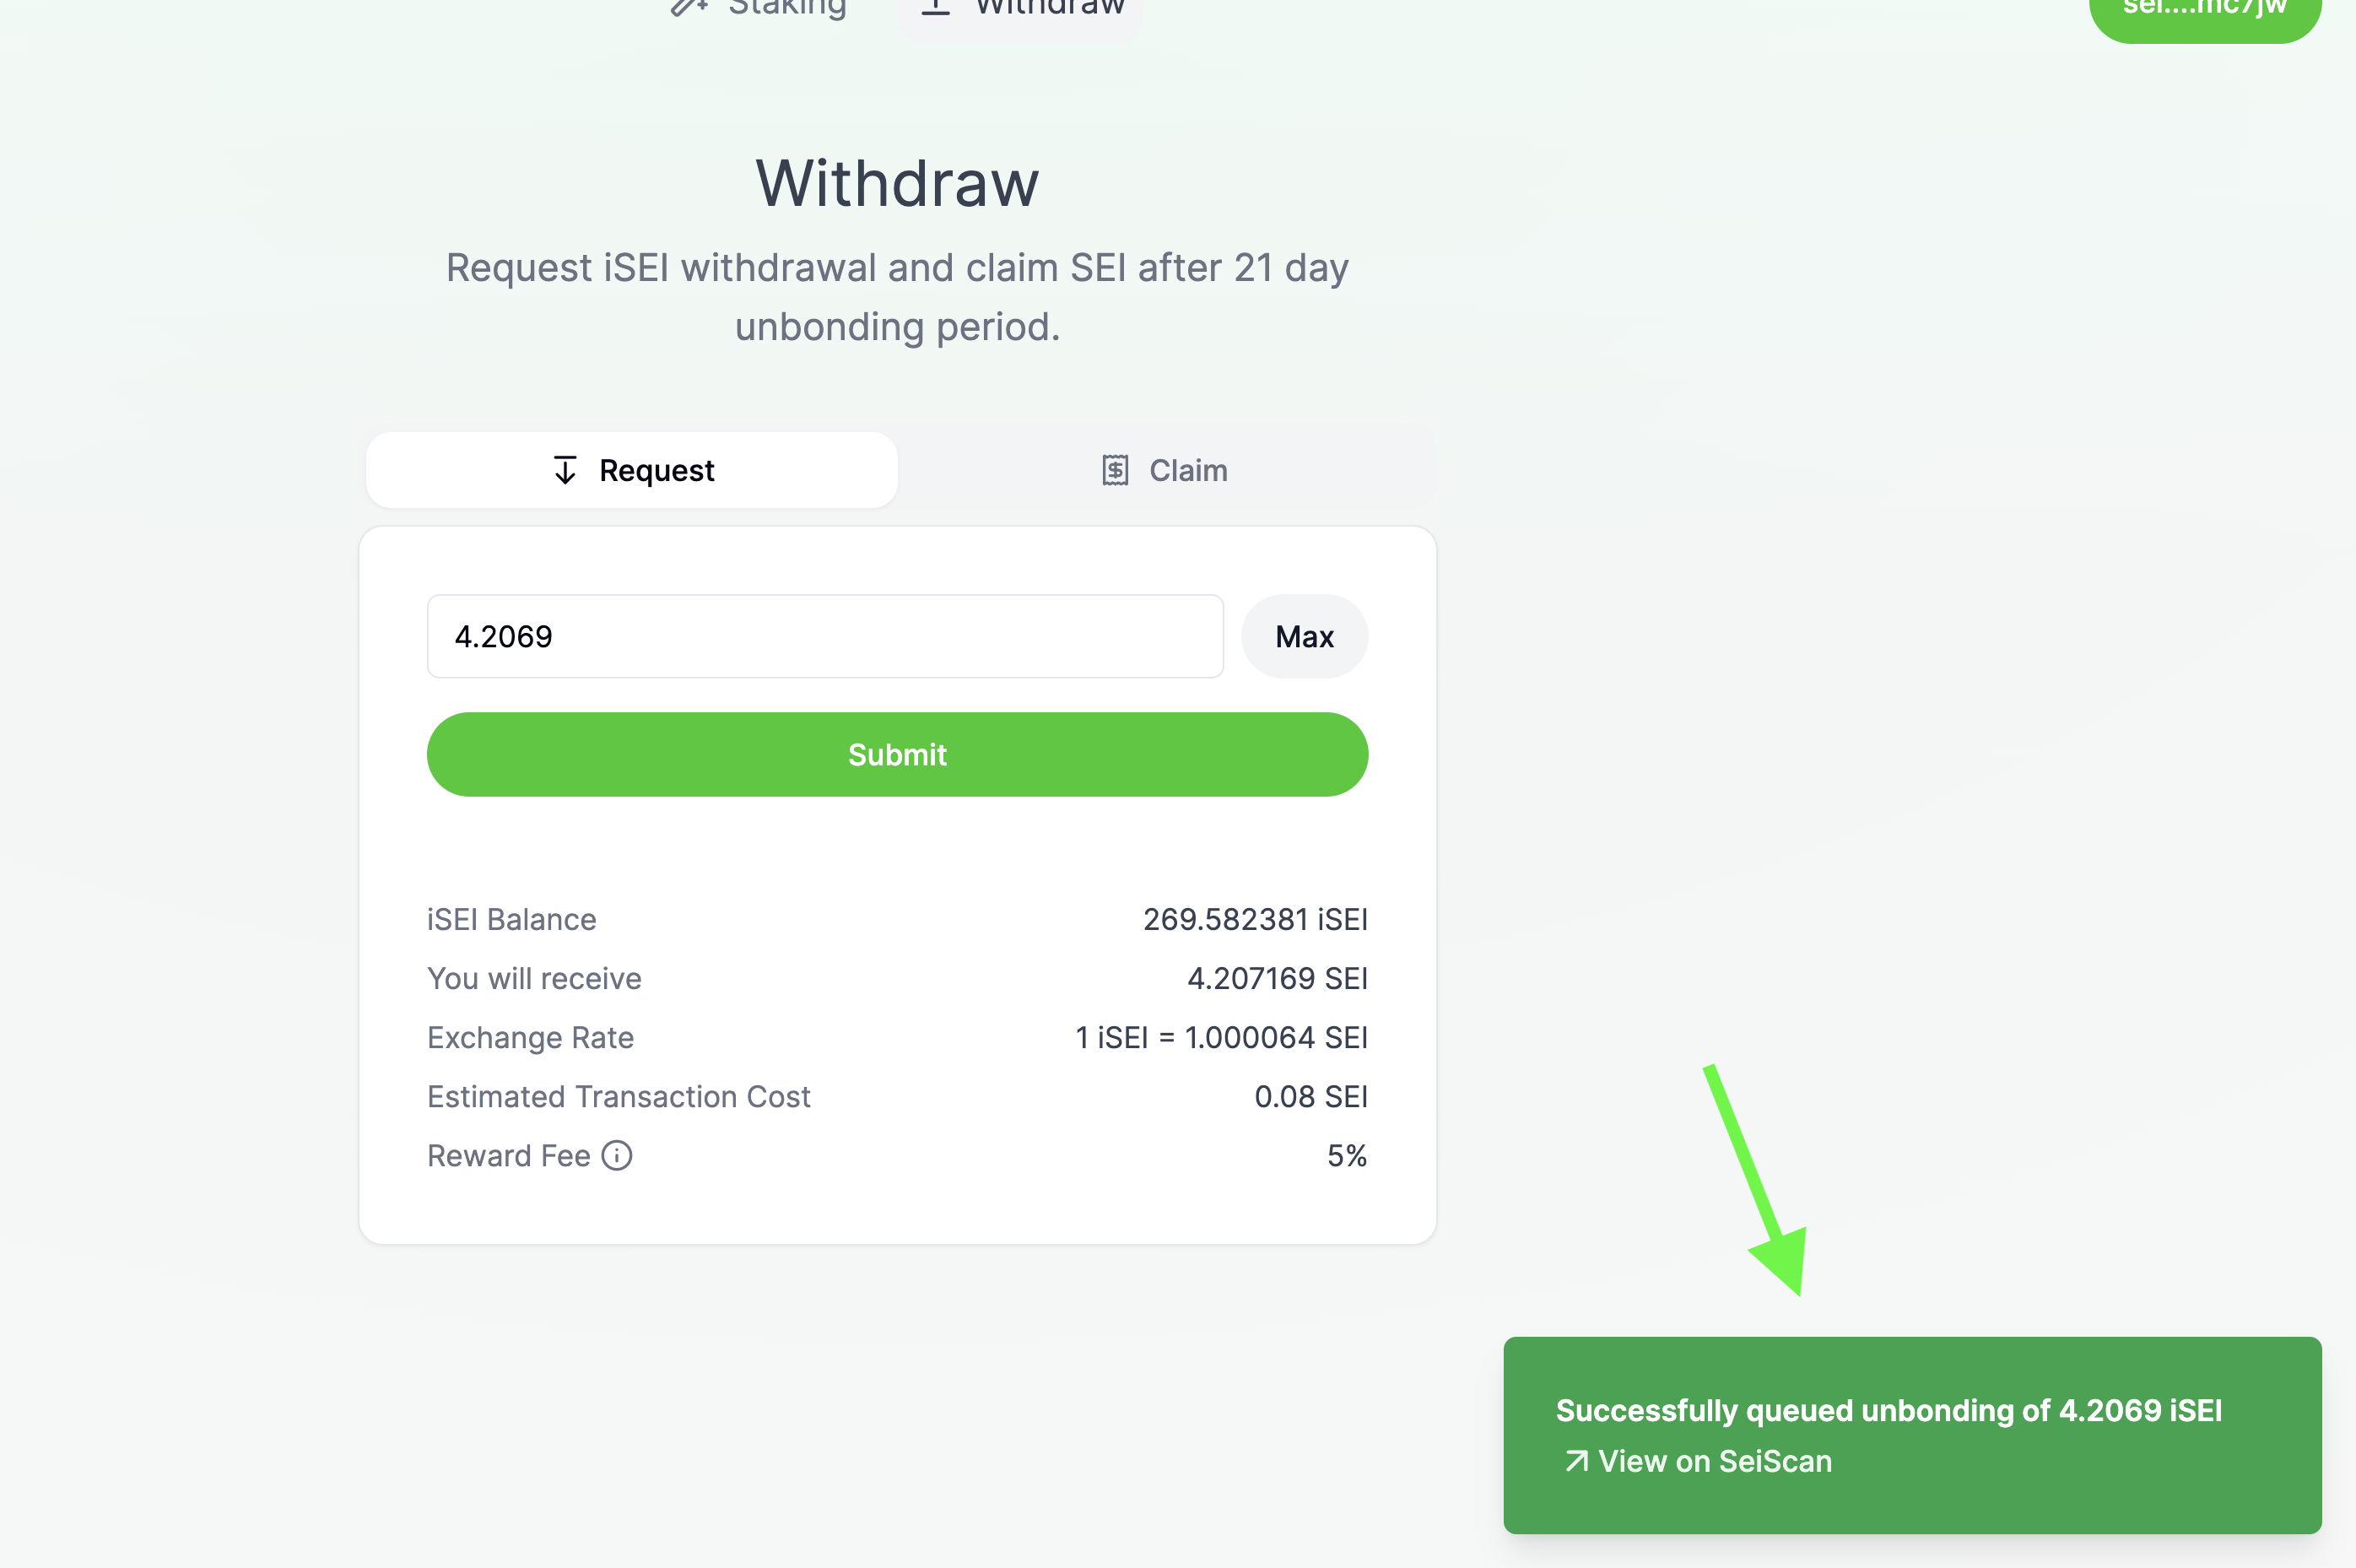Image resolution: width=2356 pixels, height=1568 pixels.
Task: Click the info icon beside Reward Fee
Action: click(617, 1156)
